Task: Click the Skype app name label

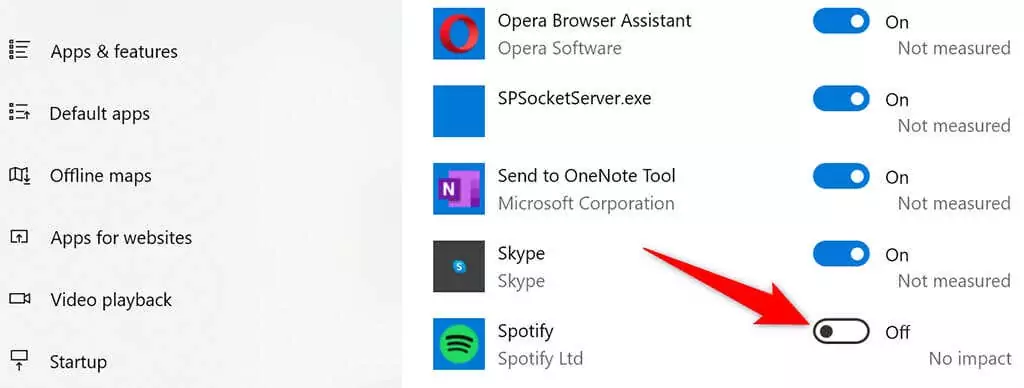Action: click(521, 253)
